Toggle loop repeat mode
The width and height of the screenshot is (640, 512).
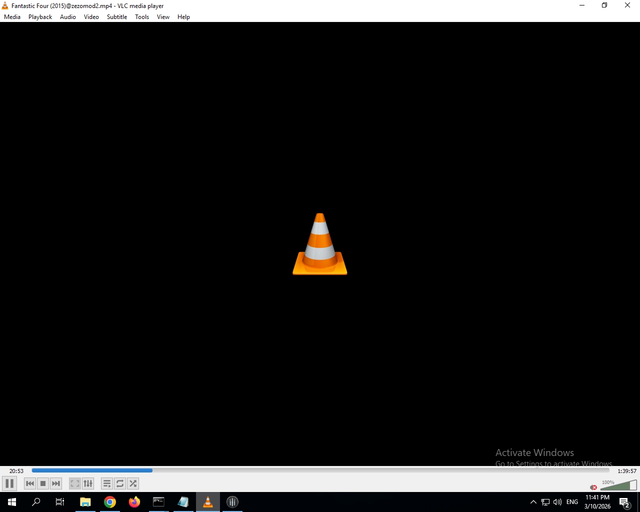(x=120, y=483)
